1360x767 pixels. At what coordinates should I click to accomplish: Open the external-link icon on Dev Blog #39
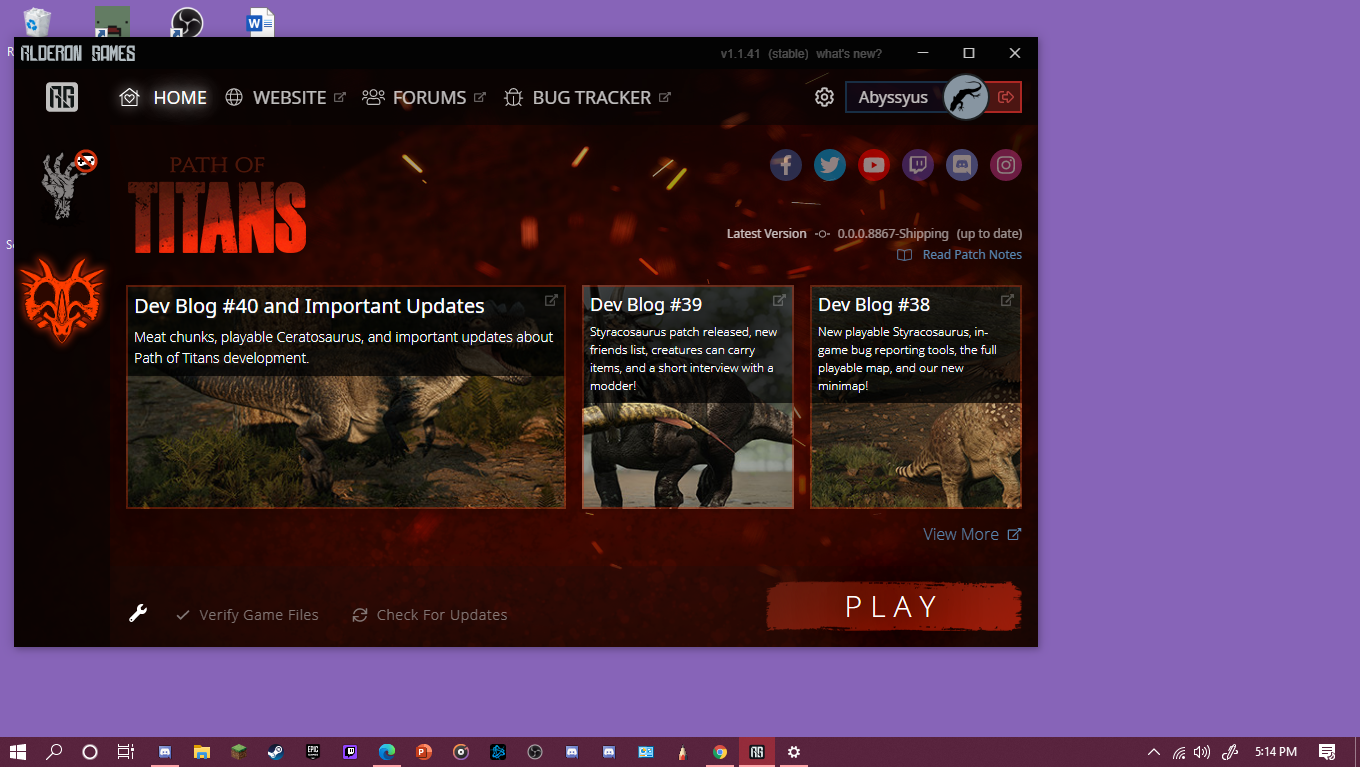(x=779, y=300)
